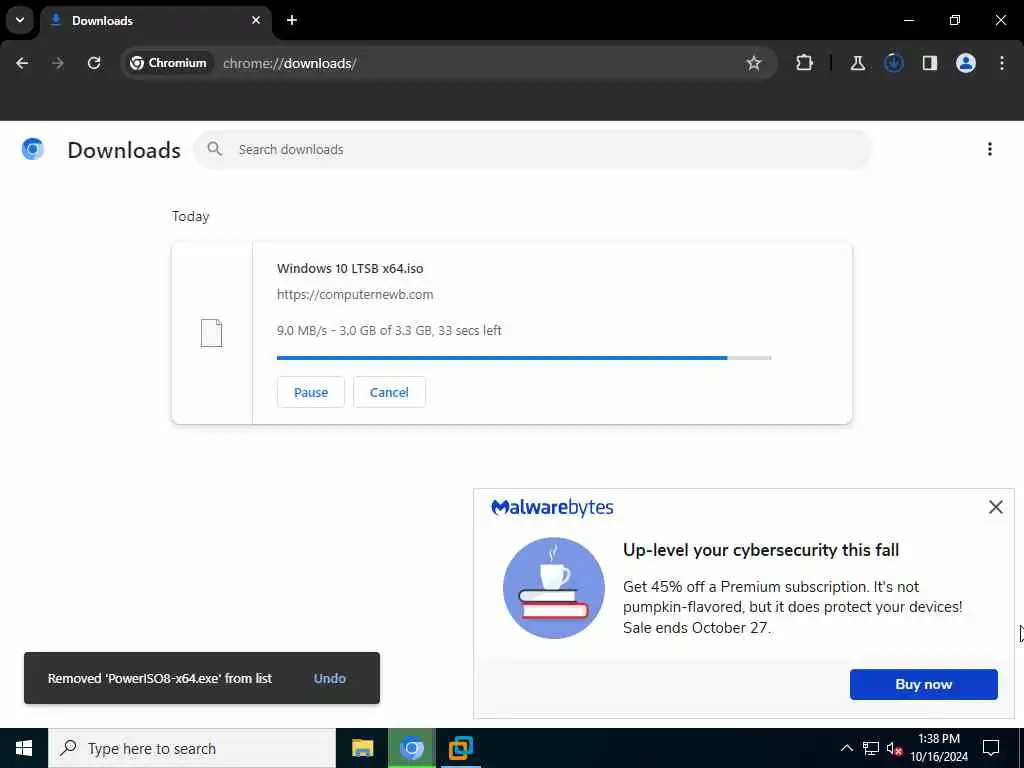This screenshot has width=1024, height=768.
Task: Click the file icon of Windows 10 ISO
Action: coord(212,333)
